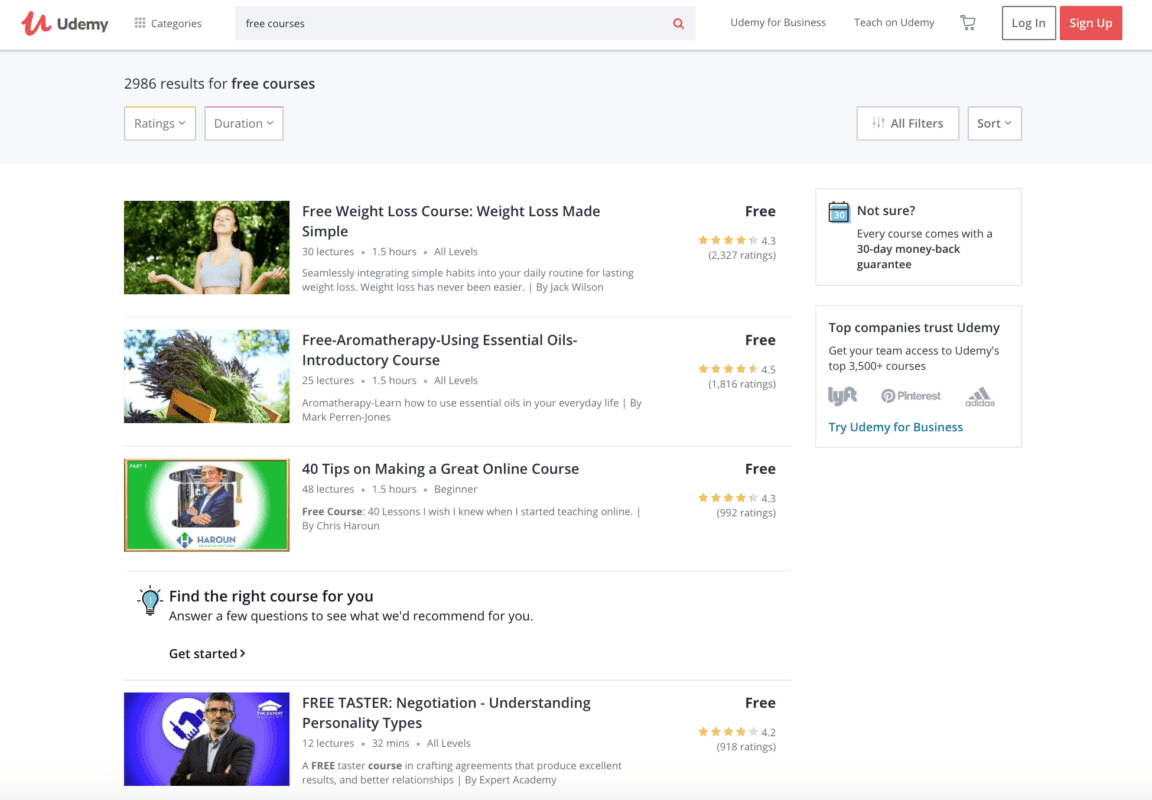Click the search magnifier icon
The width and height of the screenshot is (1152, 800).
click(678, 24)
